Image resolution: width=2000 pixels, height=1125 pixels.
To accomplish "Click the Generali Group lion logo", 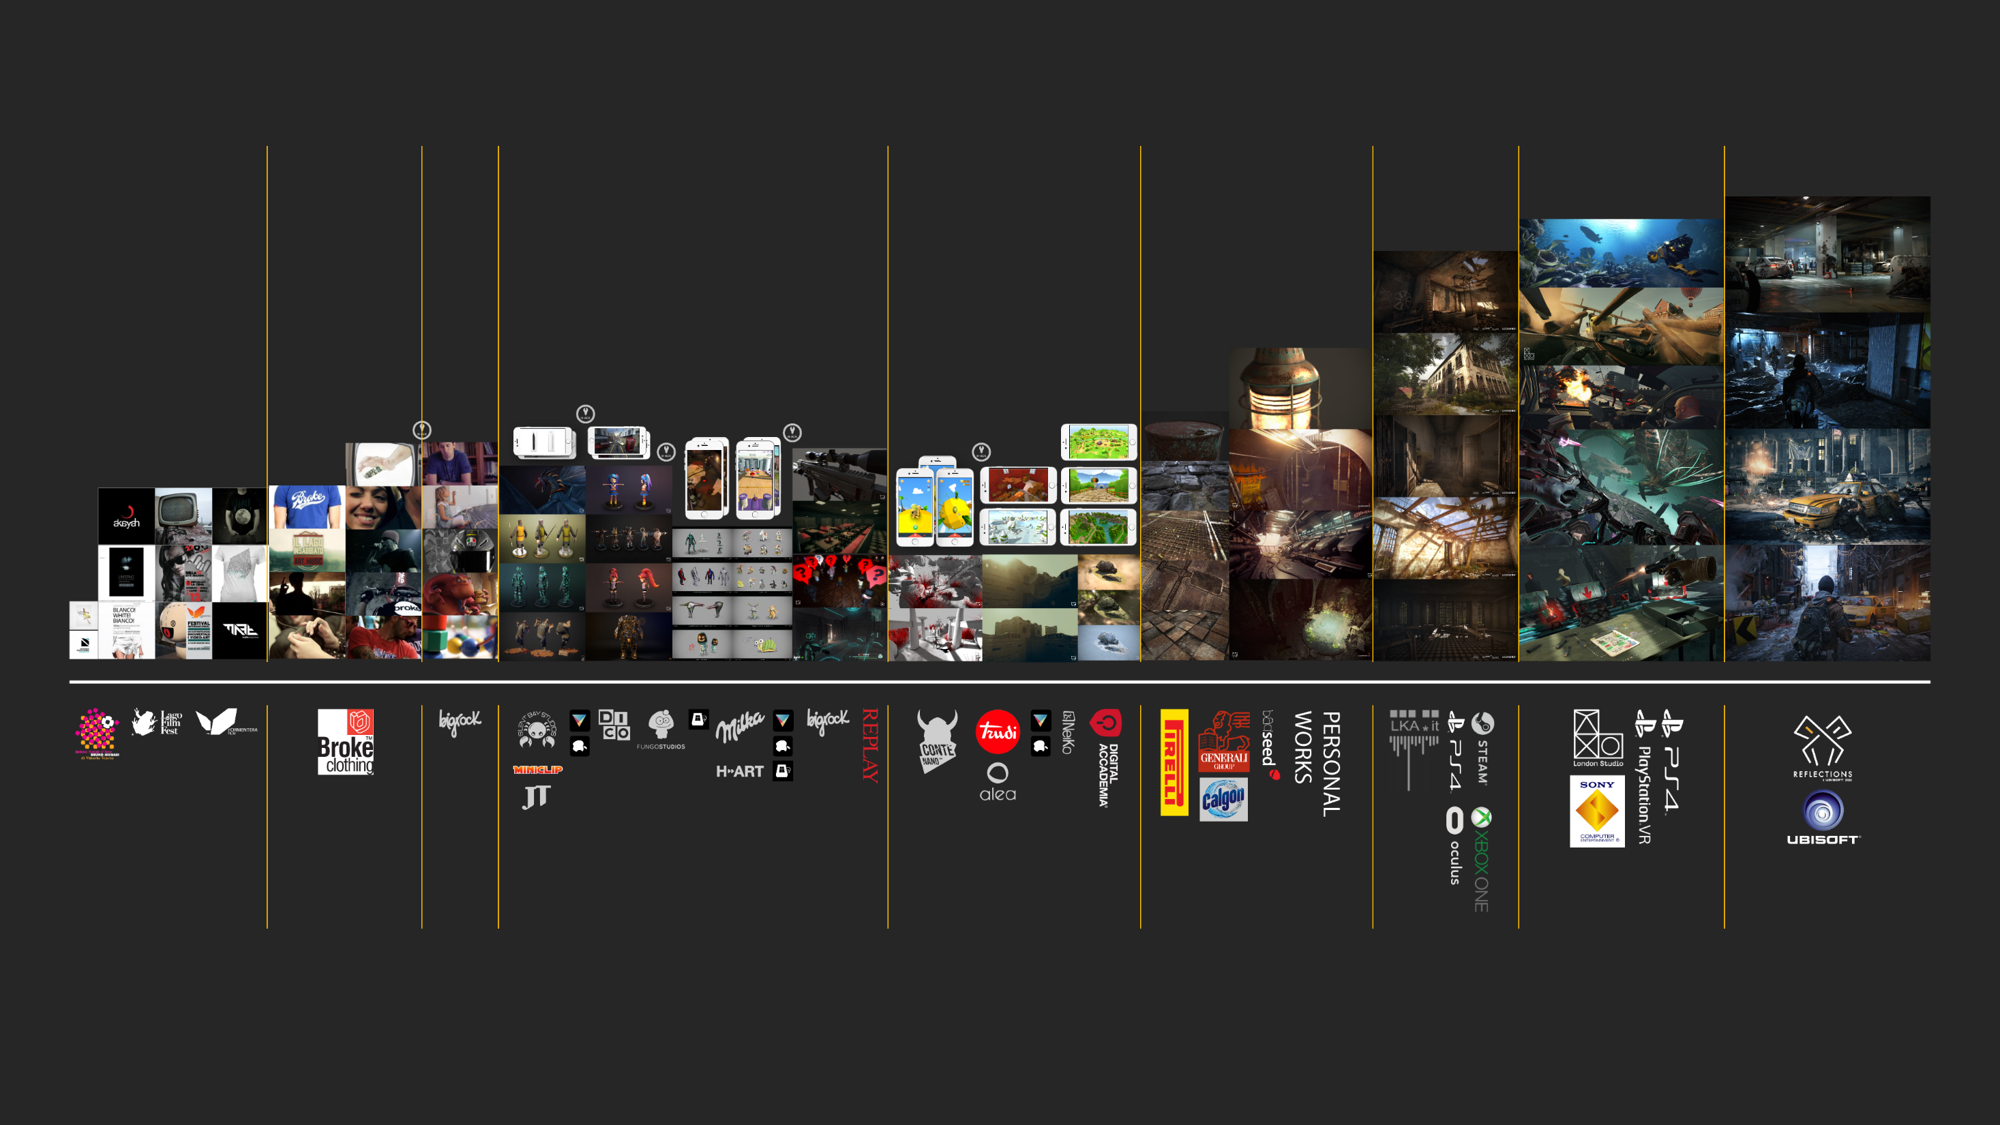I will pyautogui.click(x=1224, y=741).
